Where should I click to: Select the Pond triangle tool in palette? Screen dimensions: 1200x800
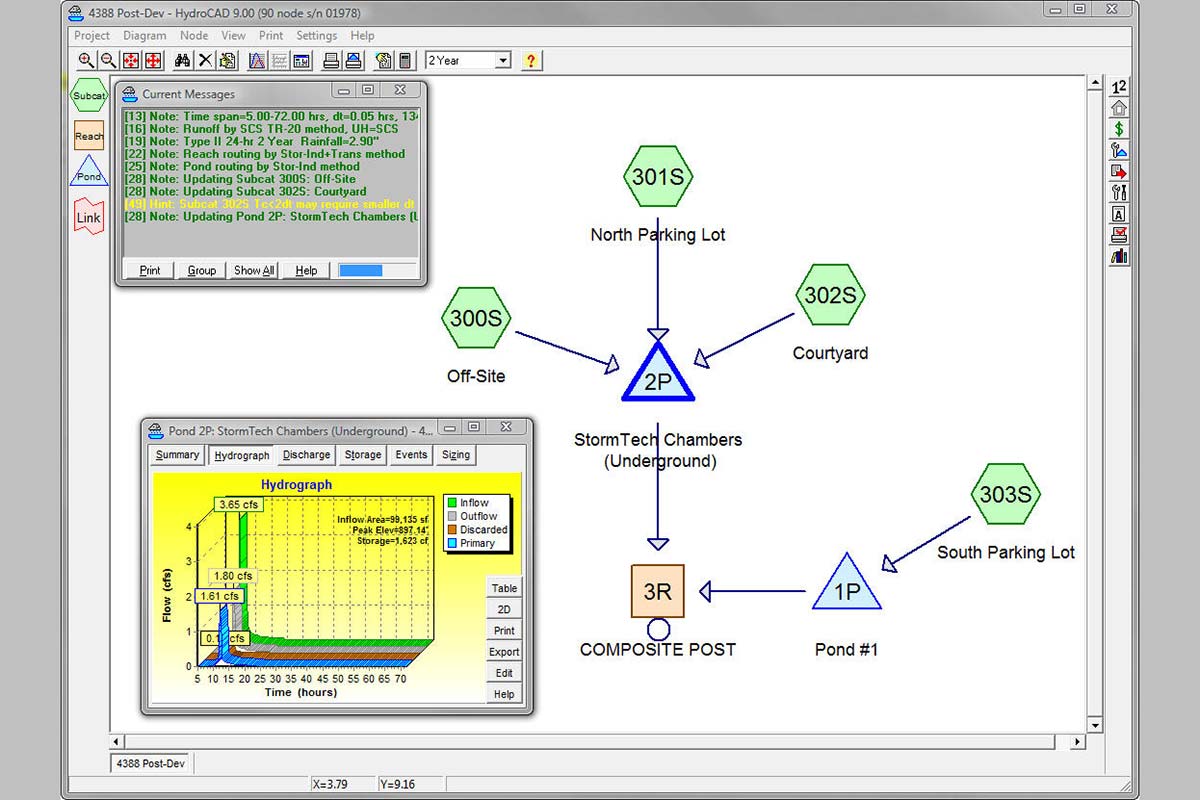click(89, 174)
